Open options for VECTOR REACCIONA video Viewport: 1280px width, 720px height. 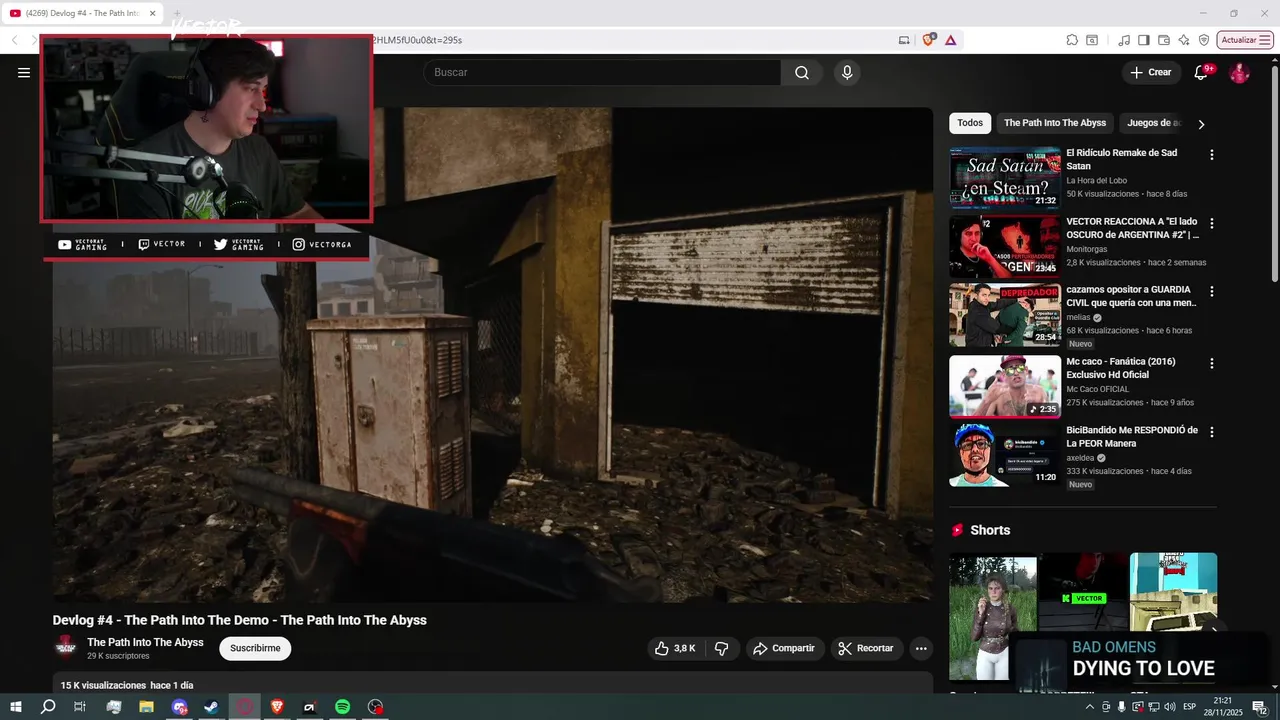tap(1211, 223)
